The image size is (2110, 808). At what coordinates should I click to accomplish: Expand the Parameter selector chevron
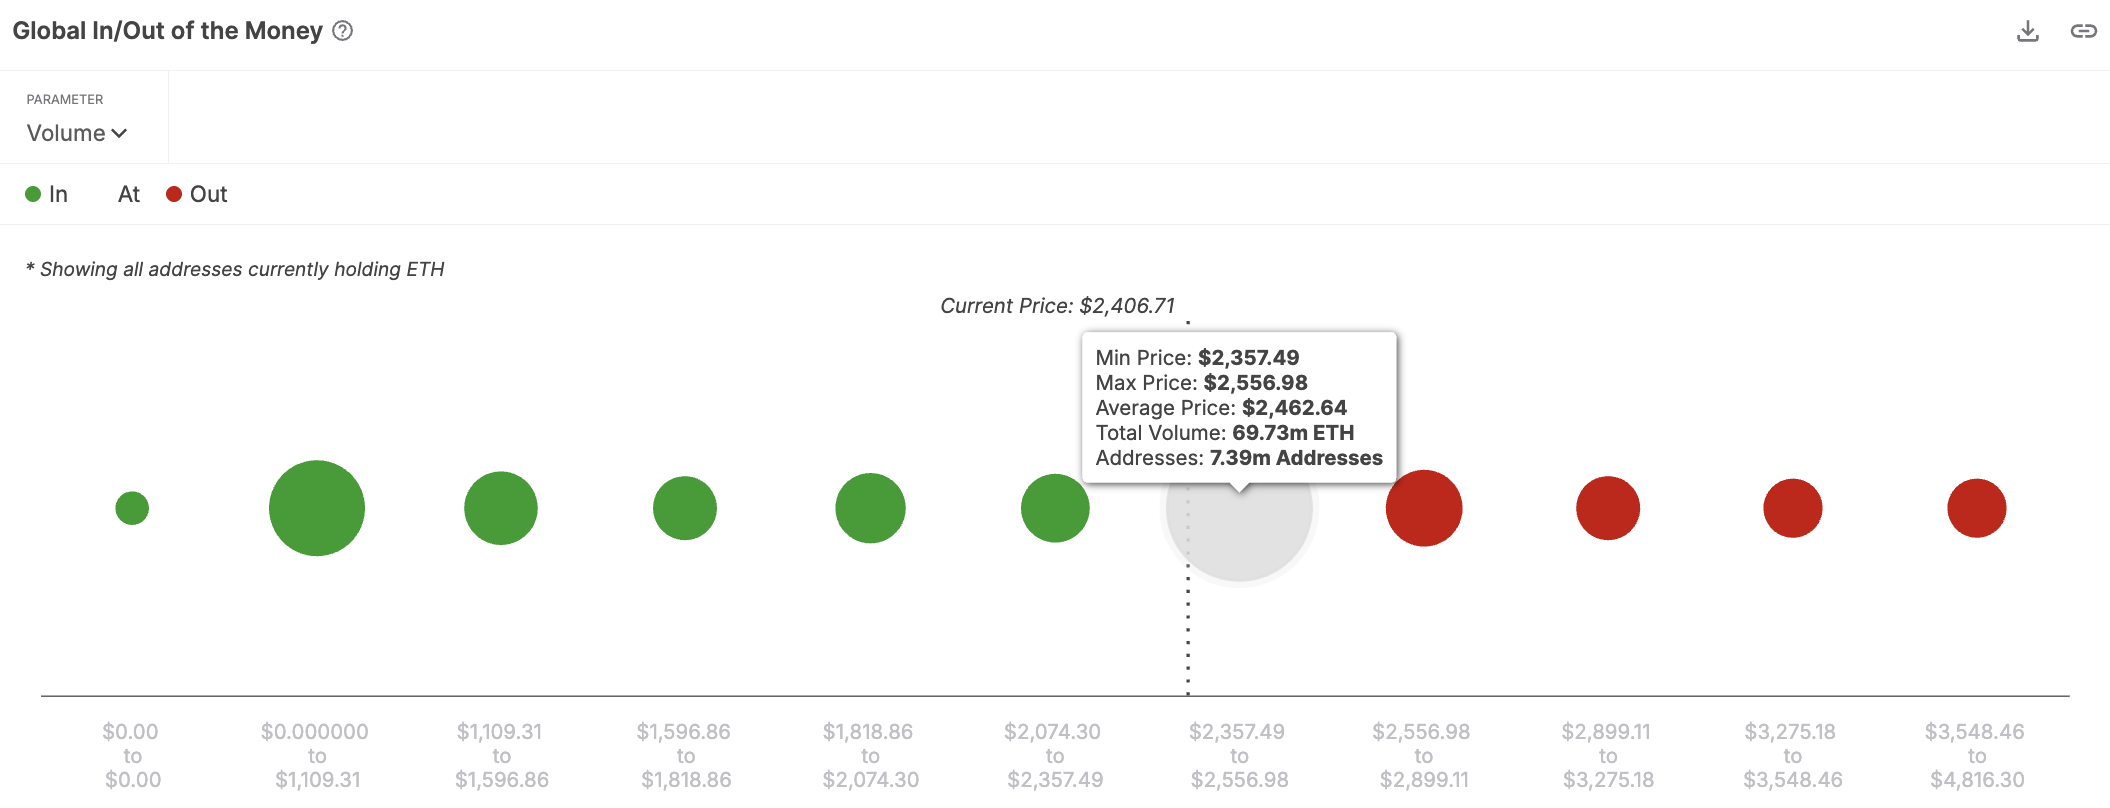[x=120, y=133]
